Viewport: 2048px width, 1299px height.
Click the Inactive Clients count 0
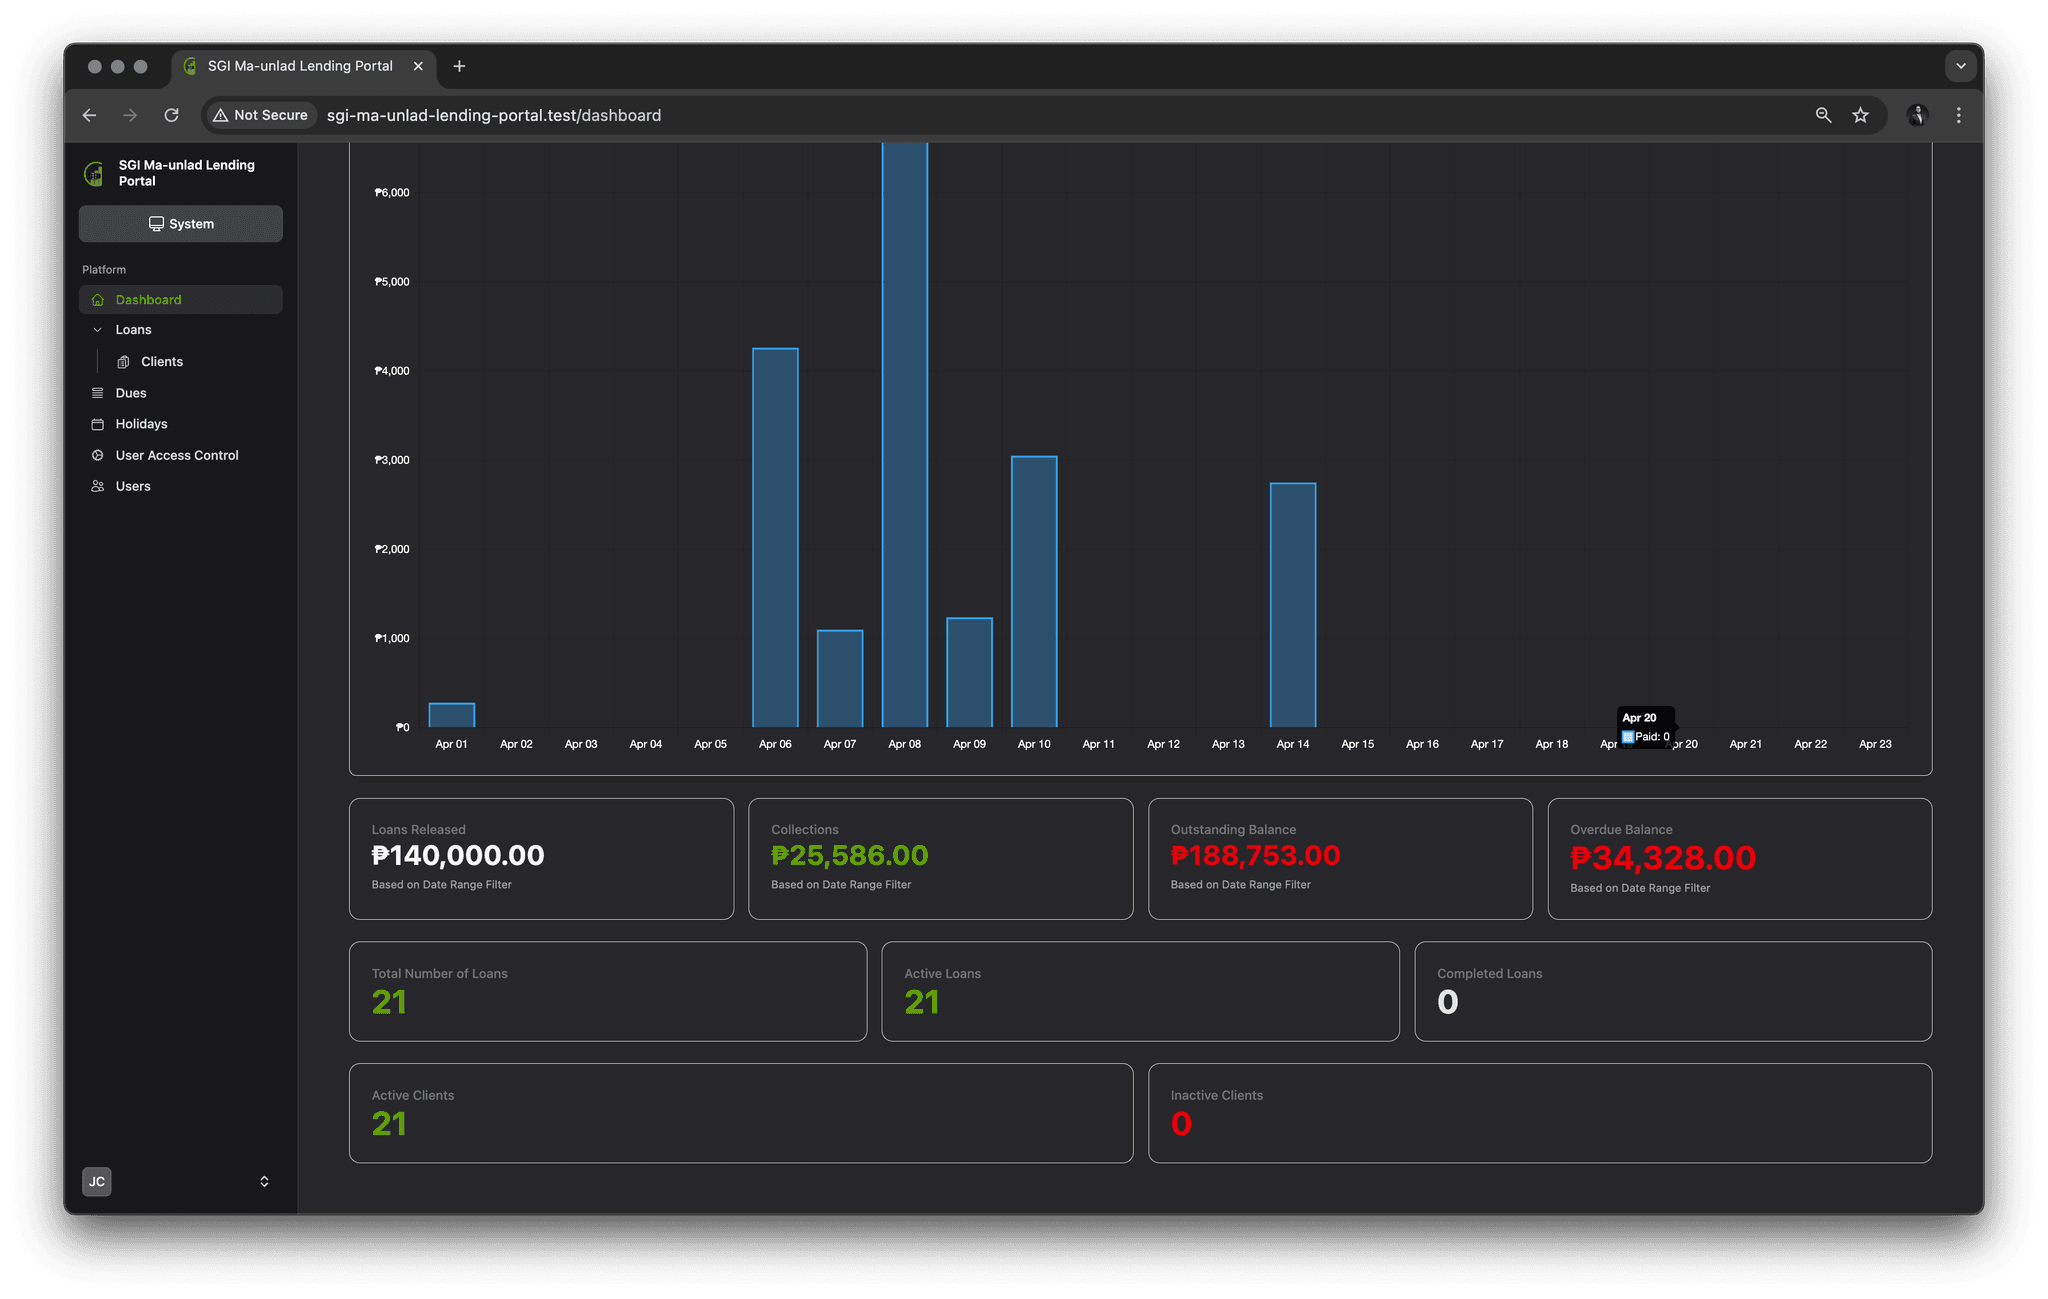pyautogui.click(x=1181, y=1124)
